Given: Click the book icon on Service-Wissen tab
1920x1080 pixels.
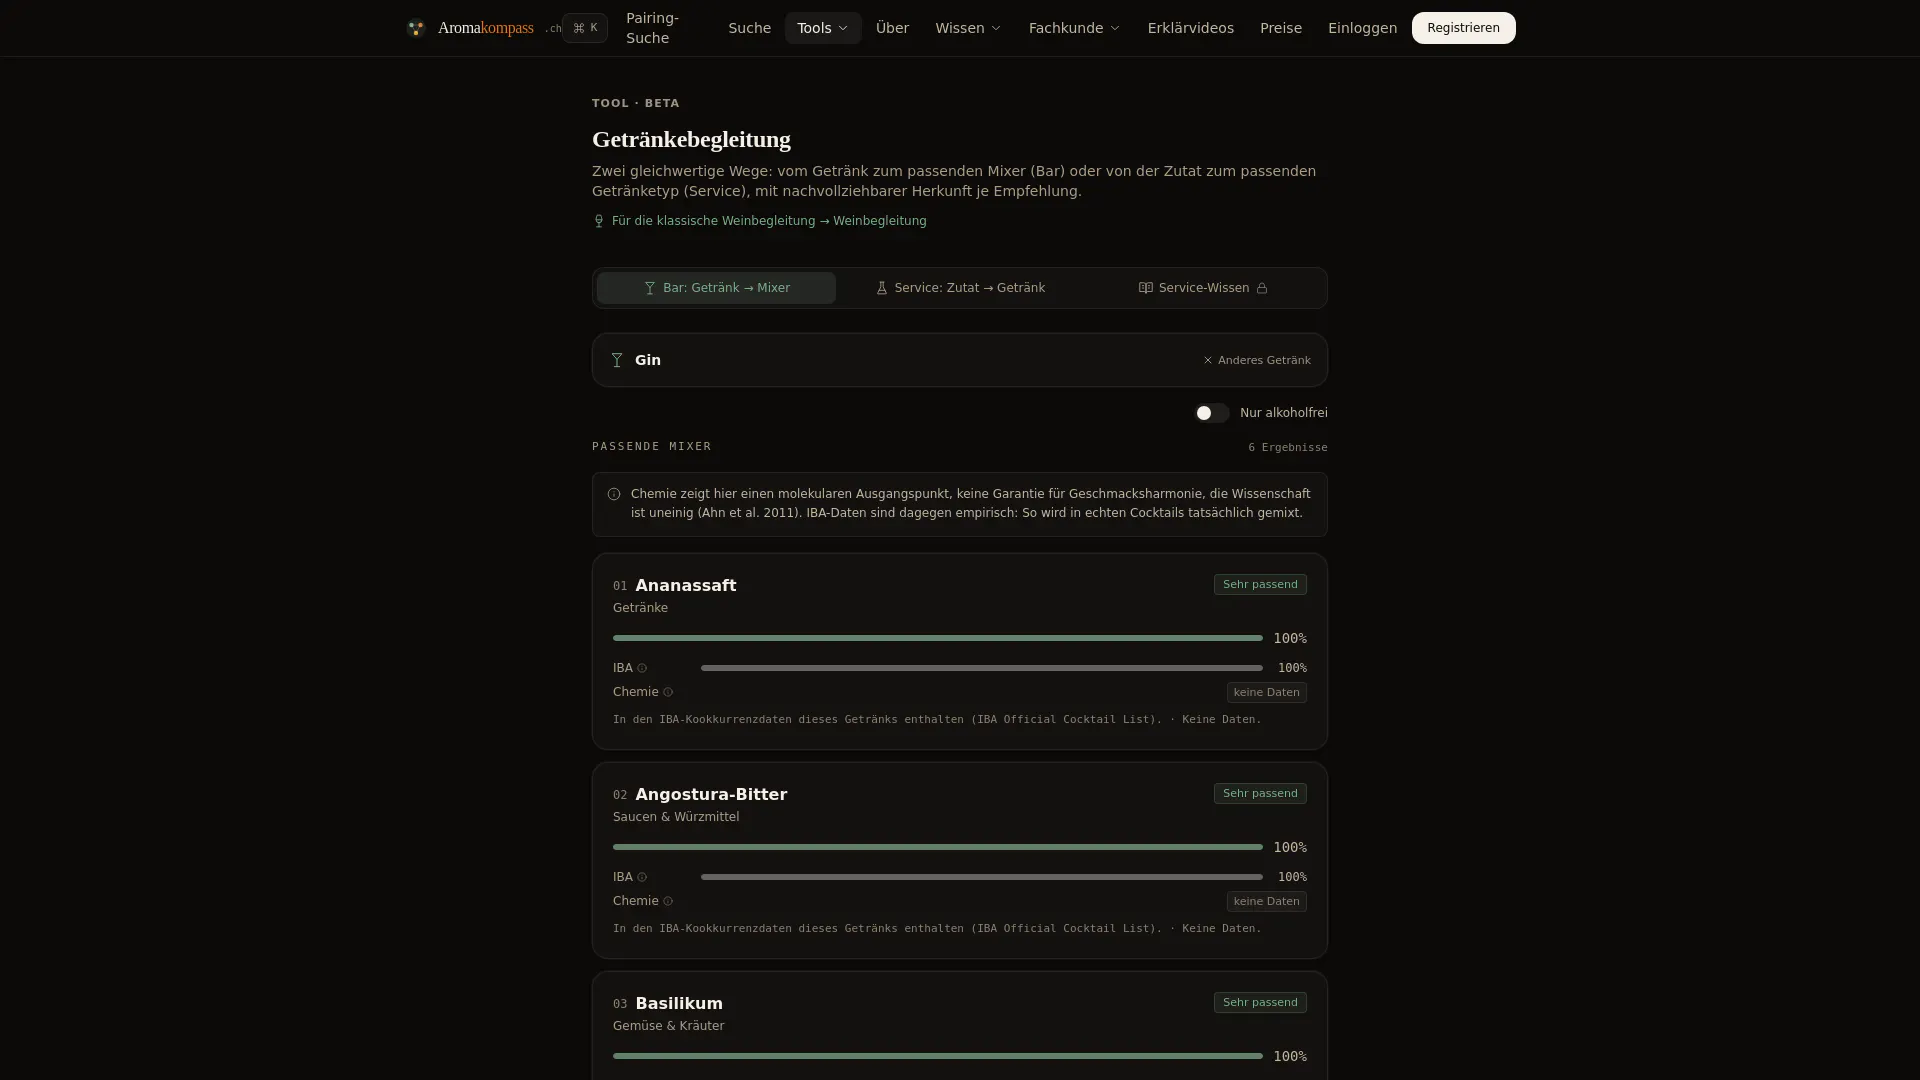Looking at the screenshot, I should tap(1146, 288).
